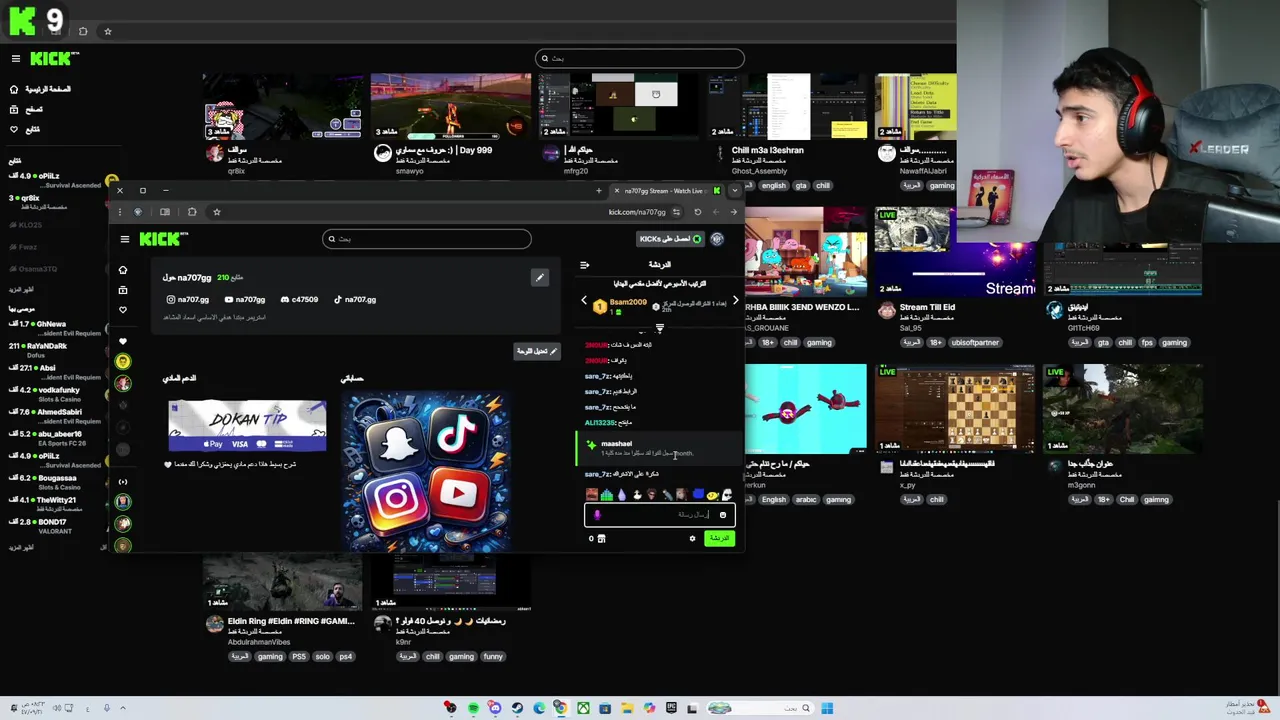Open Xbox app on taskbar
The image size is (1280, 720).
583,708
